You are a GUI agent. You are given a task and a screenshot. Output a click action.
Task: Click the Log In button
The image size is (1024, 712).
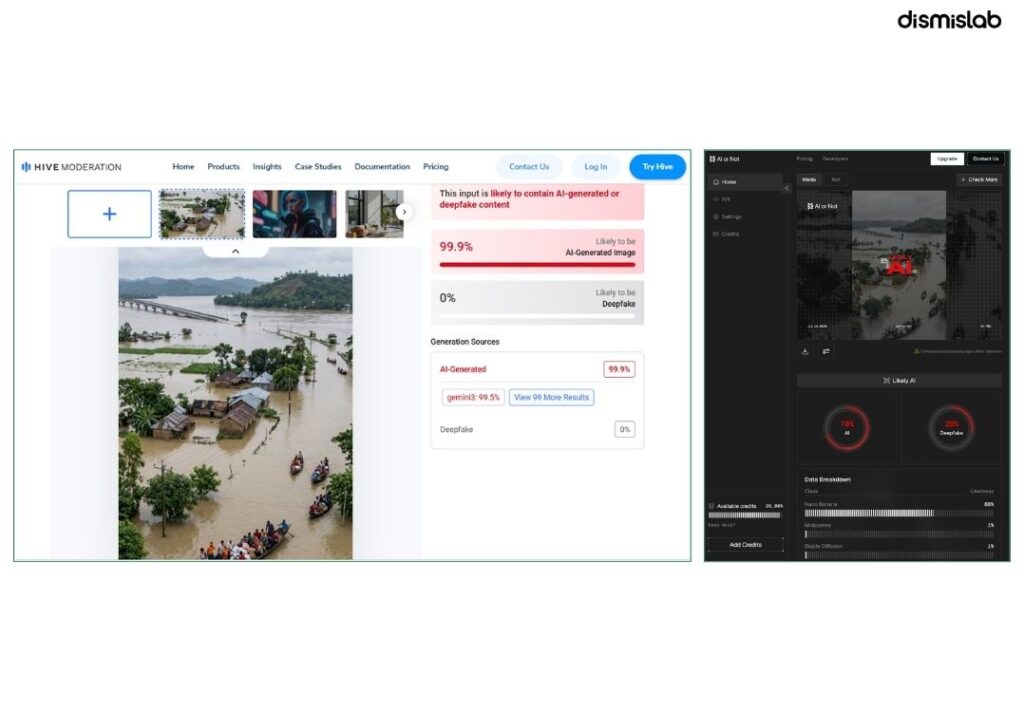point(596,167)
